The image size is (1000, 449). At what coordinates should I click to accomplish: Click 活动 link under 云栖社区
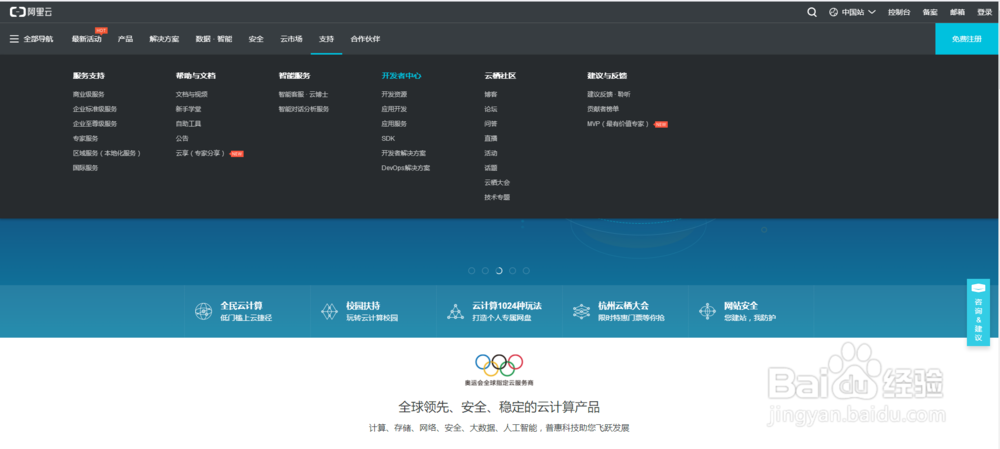(x=491, y=153)
